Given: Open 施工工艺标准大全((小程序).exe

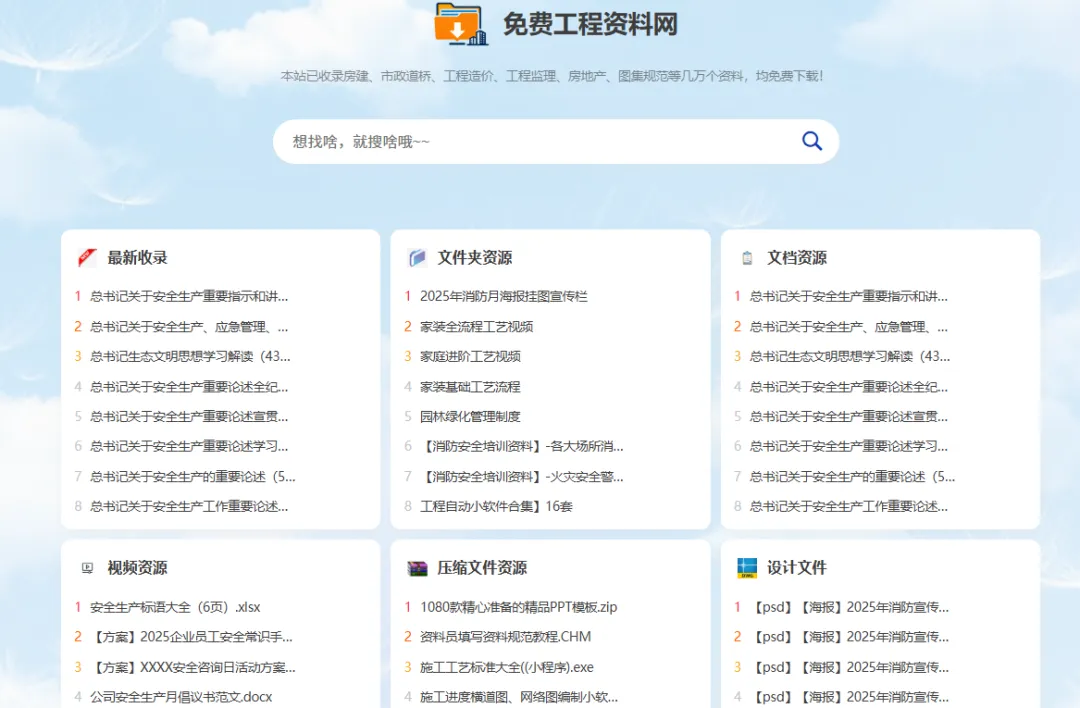Looking at the screenshot, I should (507, 667).
